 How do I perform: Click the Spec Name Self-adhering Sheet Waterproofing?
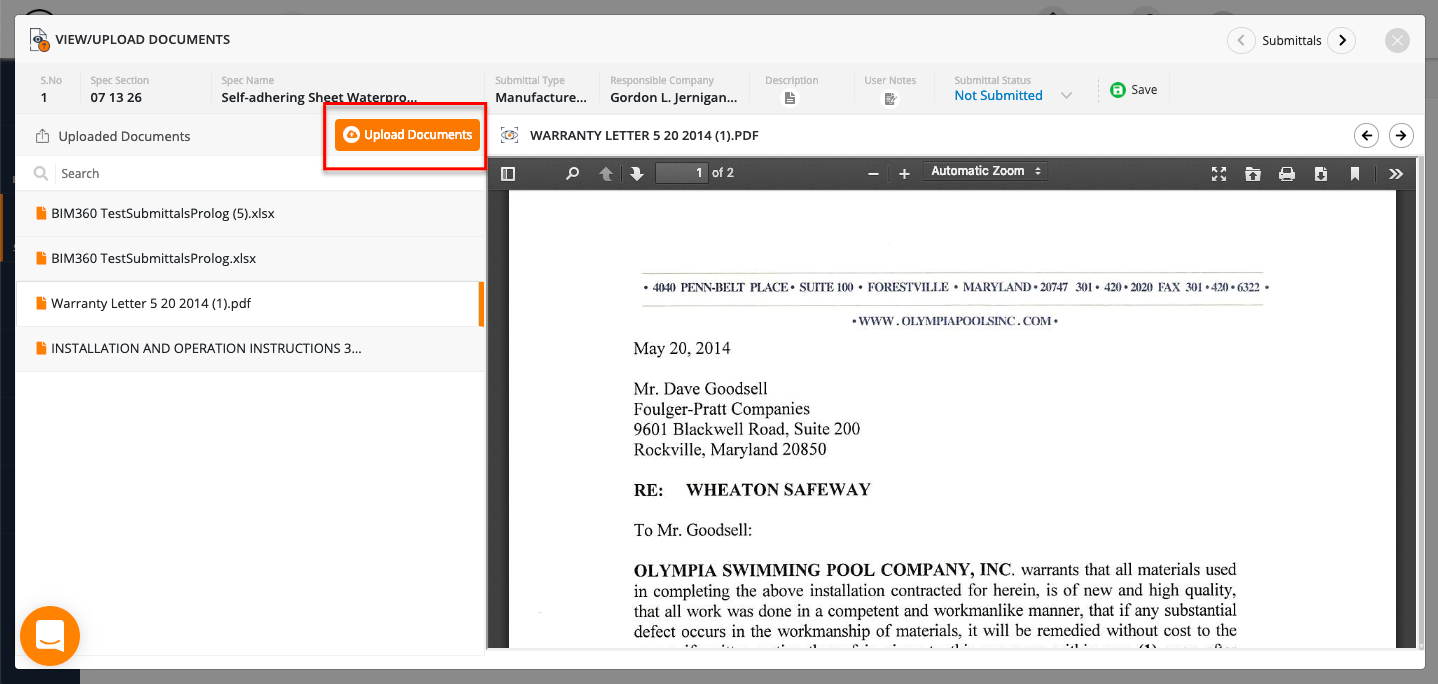(x=319, y=98)
